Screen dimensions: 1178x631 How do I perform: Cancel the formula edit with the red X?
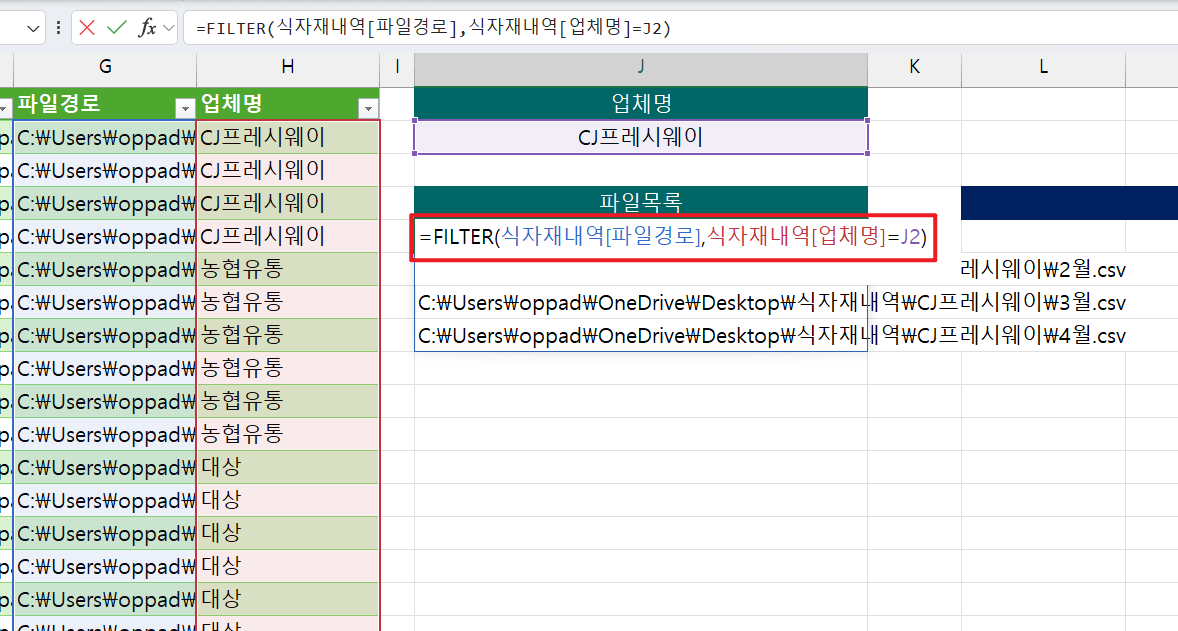coord(87,29)
